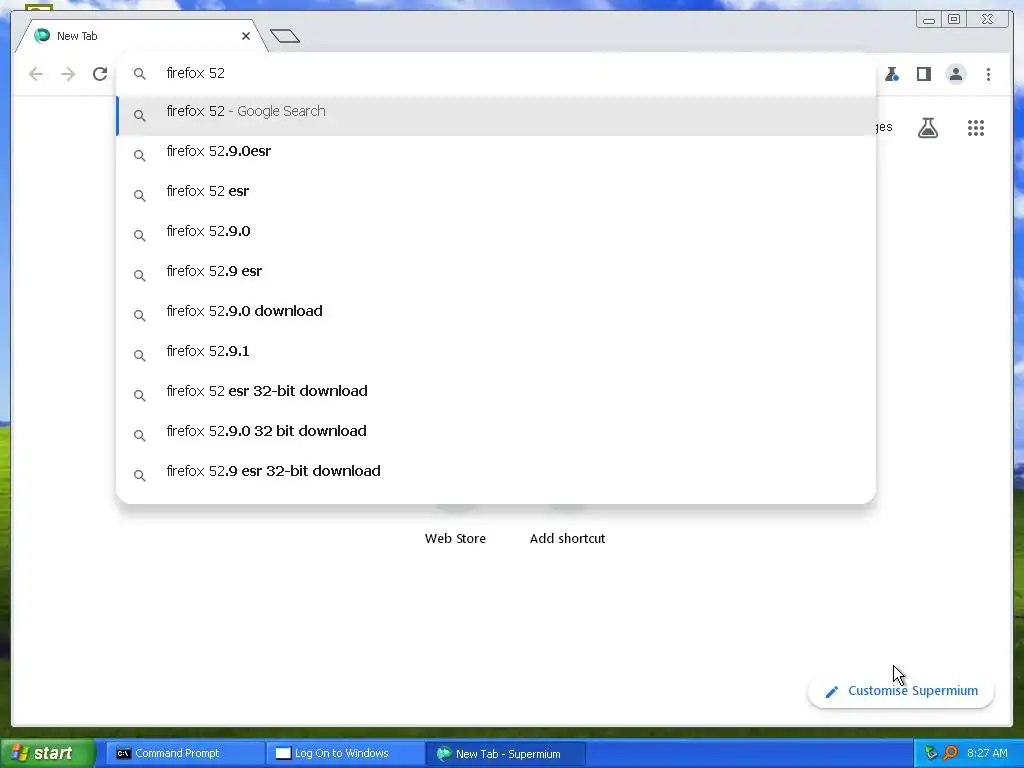
Task: Click the omnibox text 'firefox 52'
Action: (x=195, y=73)
